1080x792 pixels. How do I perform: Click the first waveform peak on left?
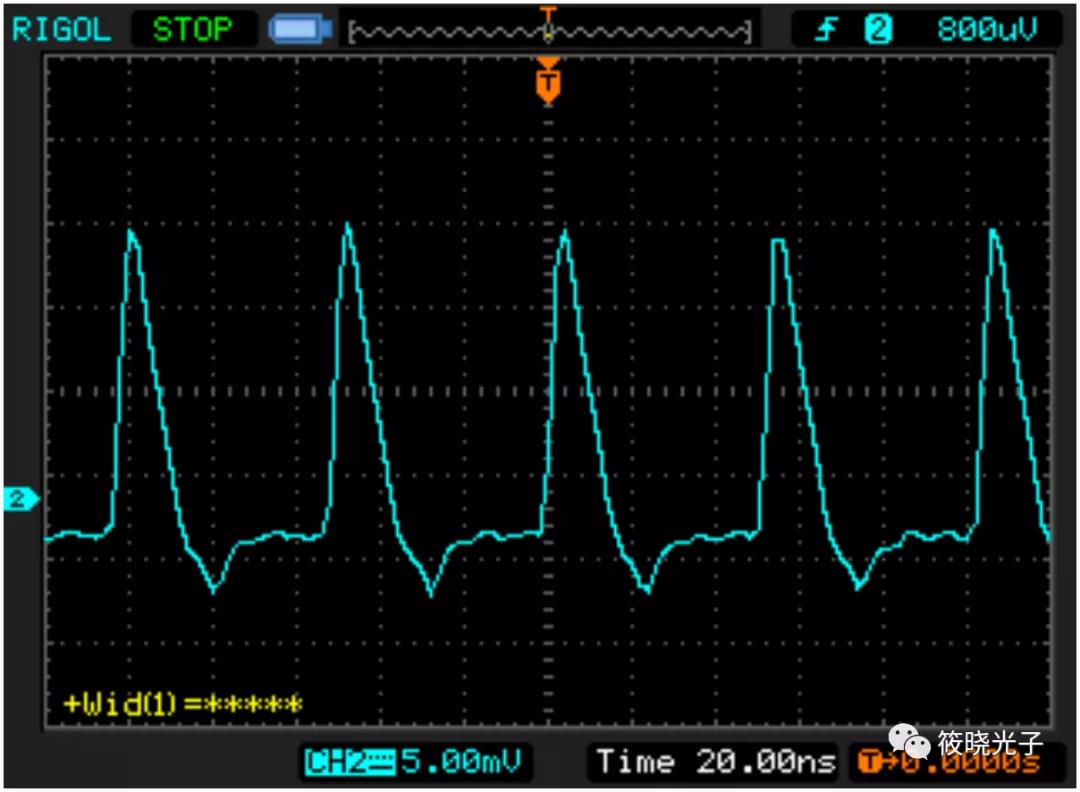[x=131, y=233]
